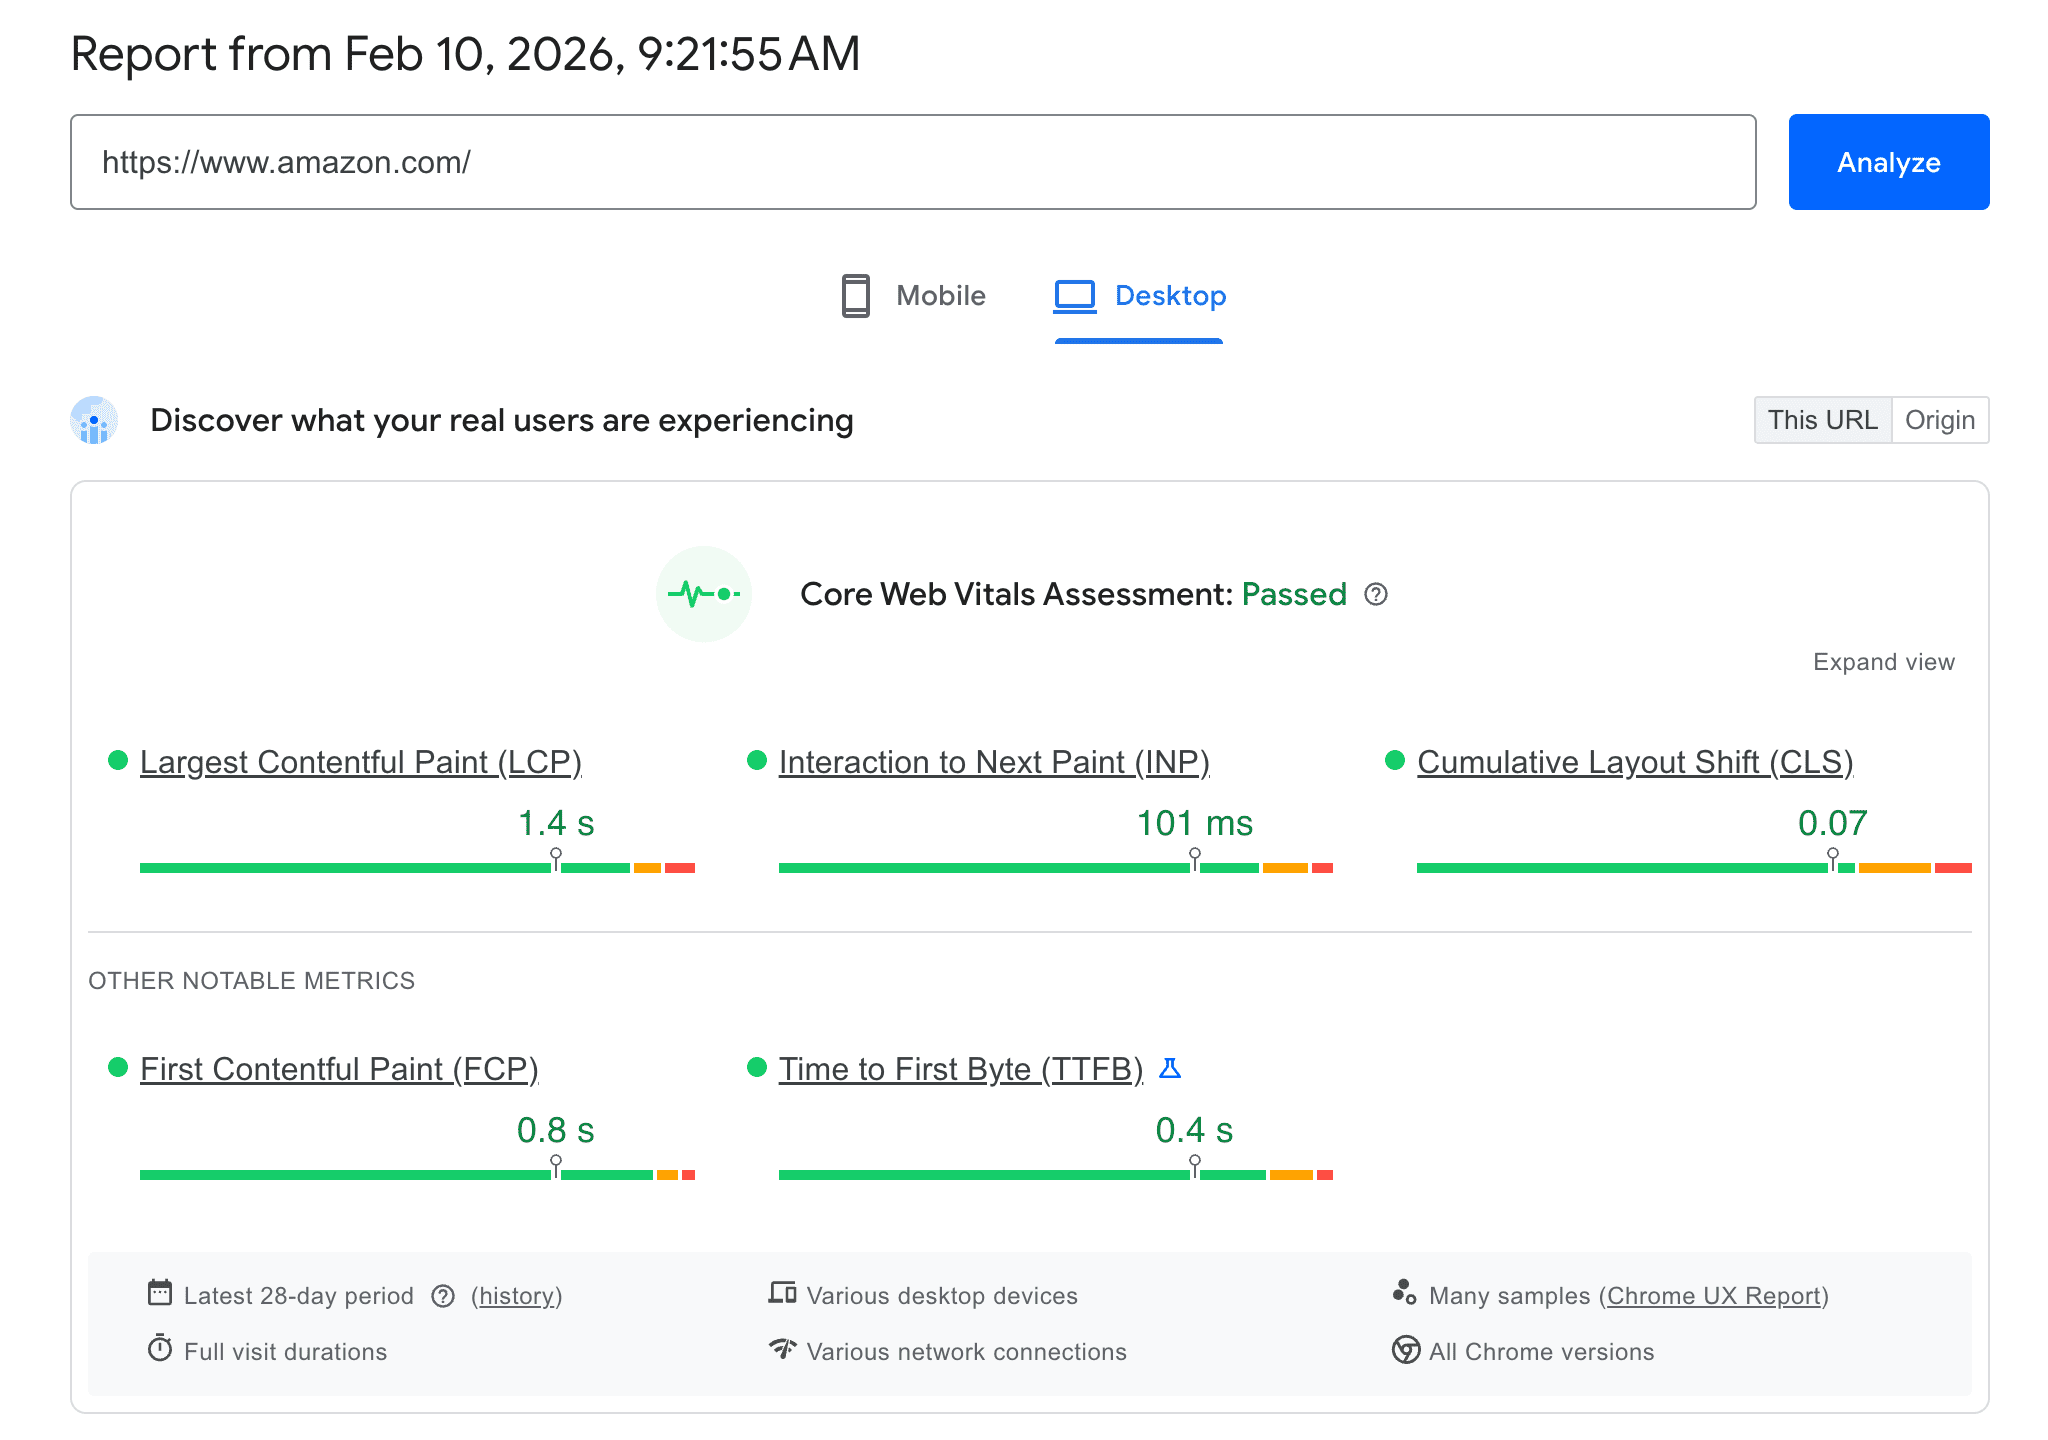Expand view of Core Web Vitals metrics
This screenshot has height=1440, width=2048.
[x=1884, y=661]
